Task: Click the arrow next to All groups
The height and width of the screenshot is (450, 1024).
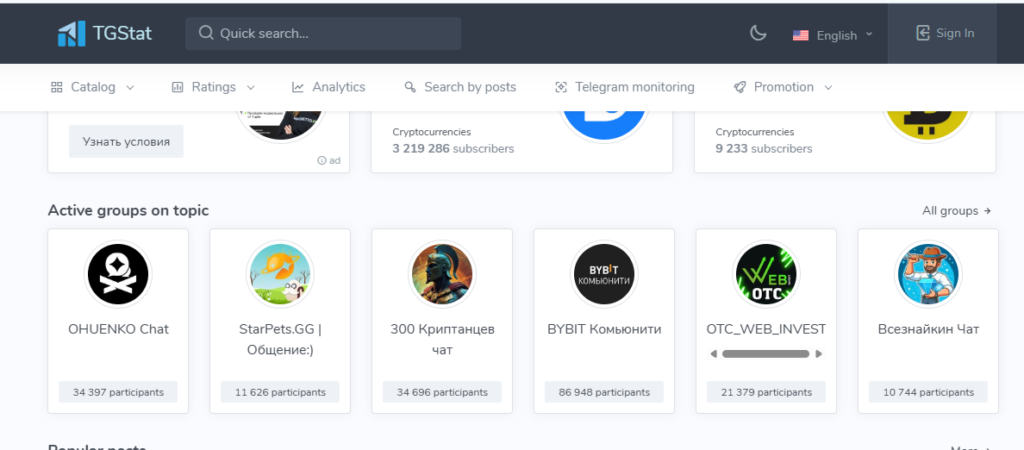Action: pyautogui.click(x=987, y=211)
